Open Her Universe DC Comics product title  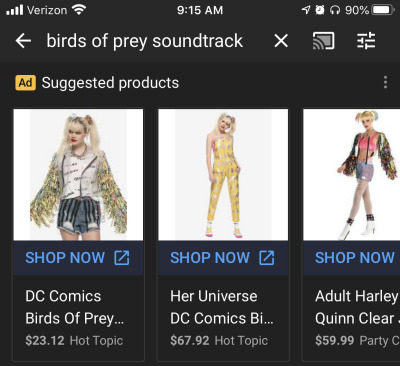click(222, 307)
